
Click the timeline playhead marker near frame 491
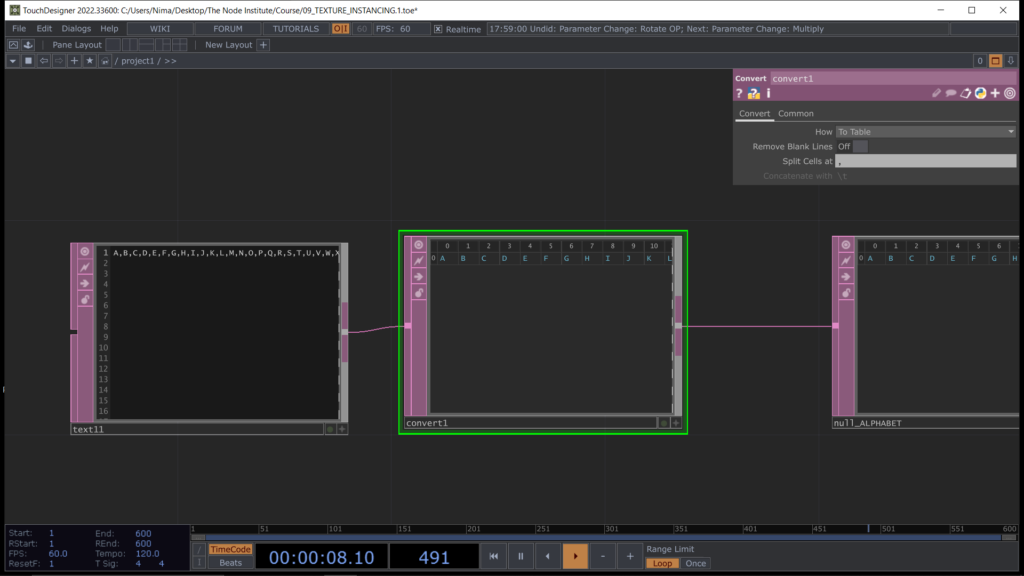coord(868,528)
